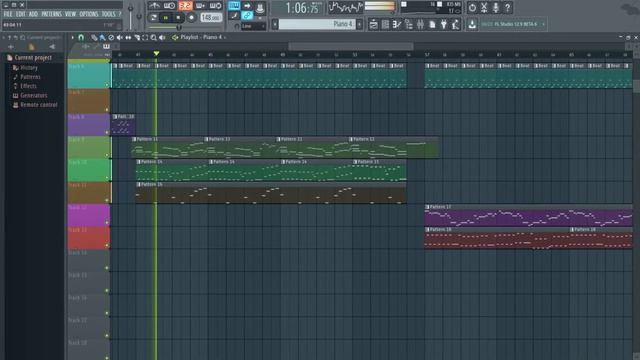Screen dimensions: 640x360
Task: Click the Pattern 17 clip header
Action: (x=528, y=207)
